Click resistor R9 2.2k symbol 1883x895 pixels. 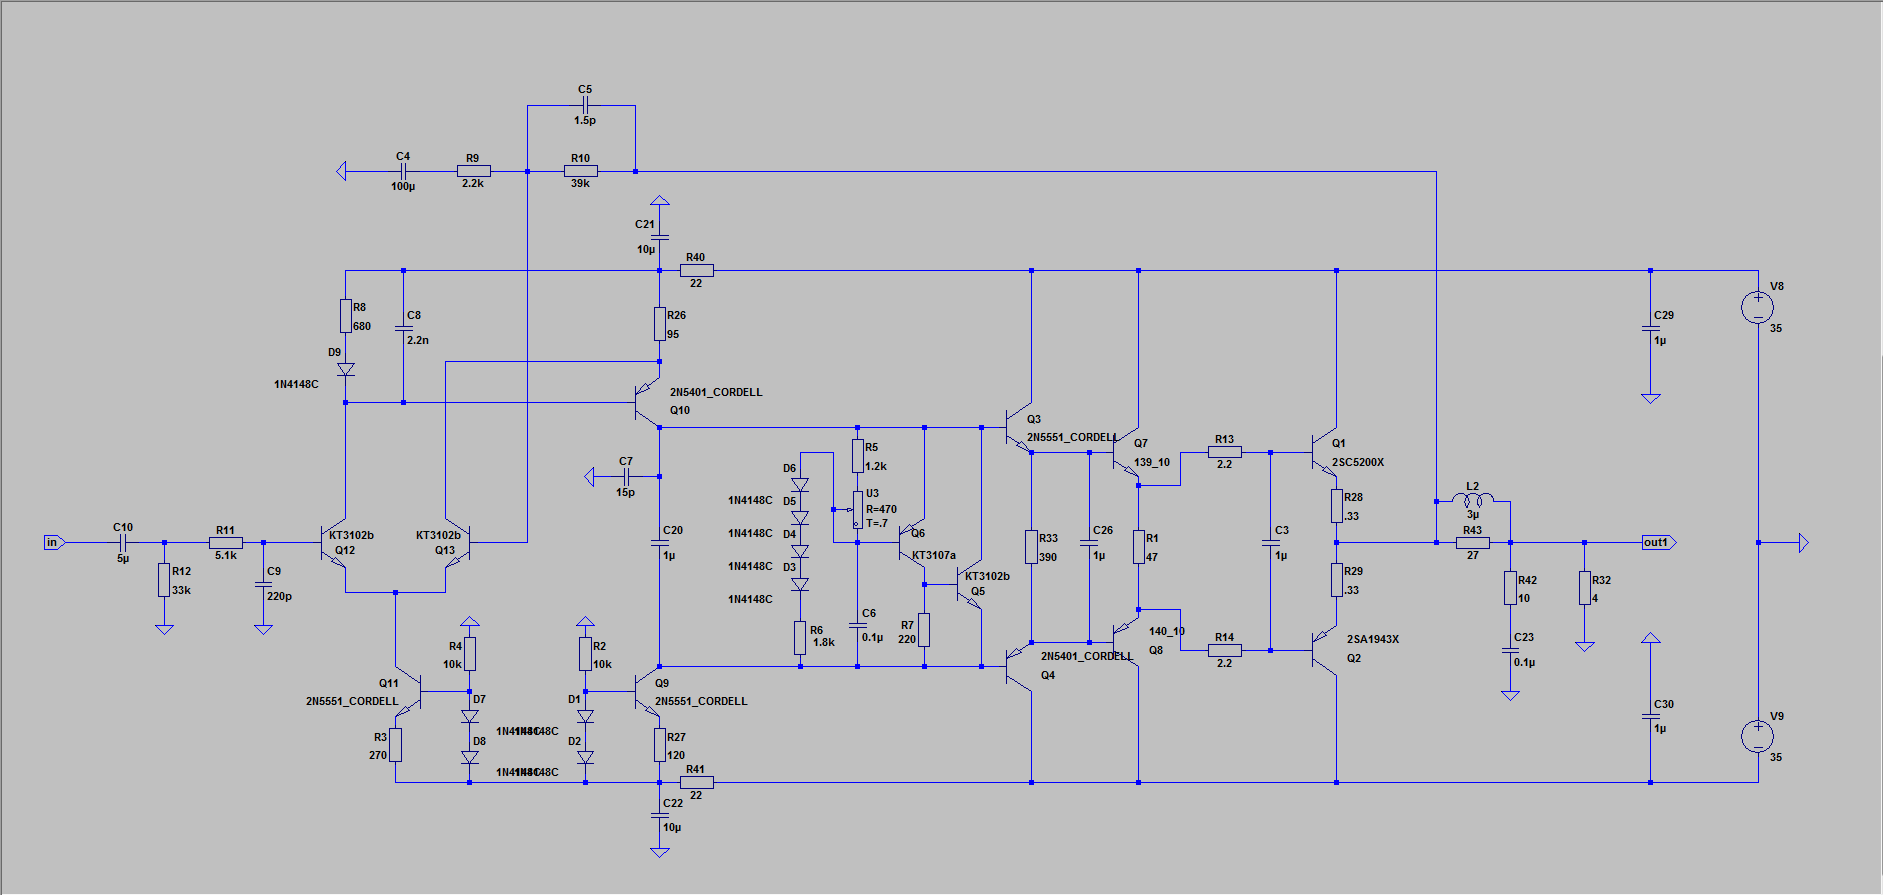[x=474, y=171]
